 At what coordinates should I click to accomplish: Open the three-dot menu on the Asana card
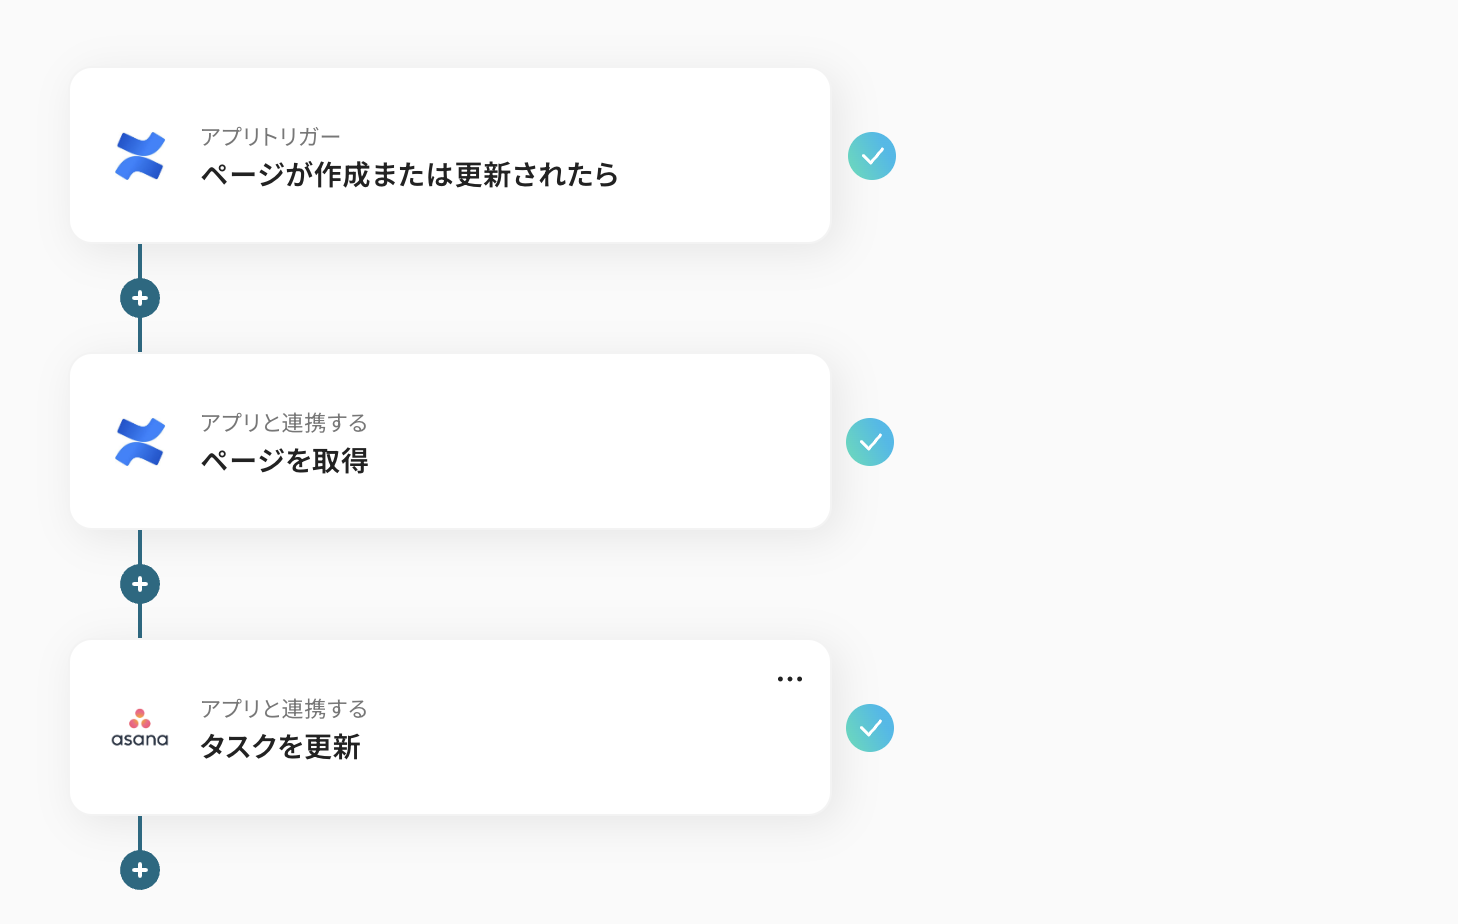point(790,679)
